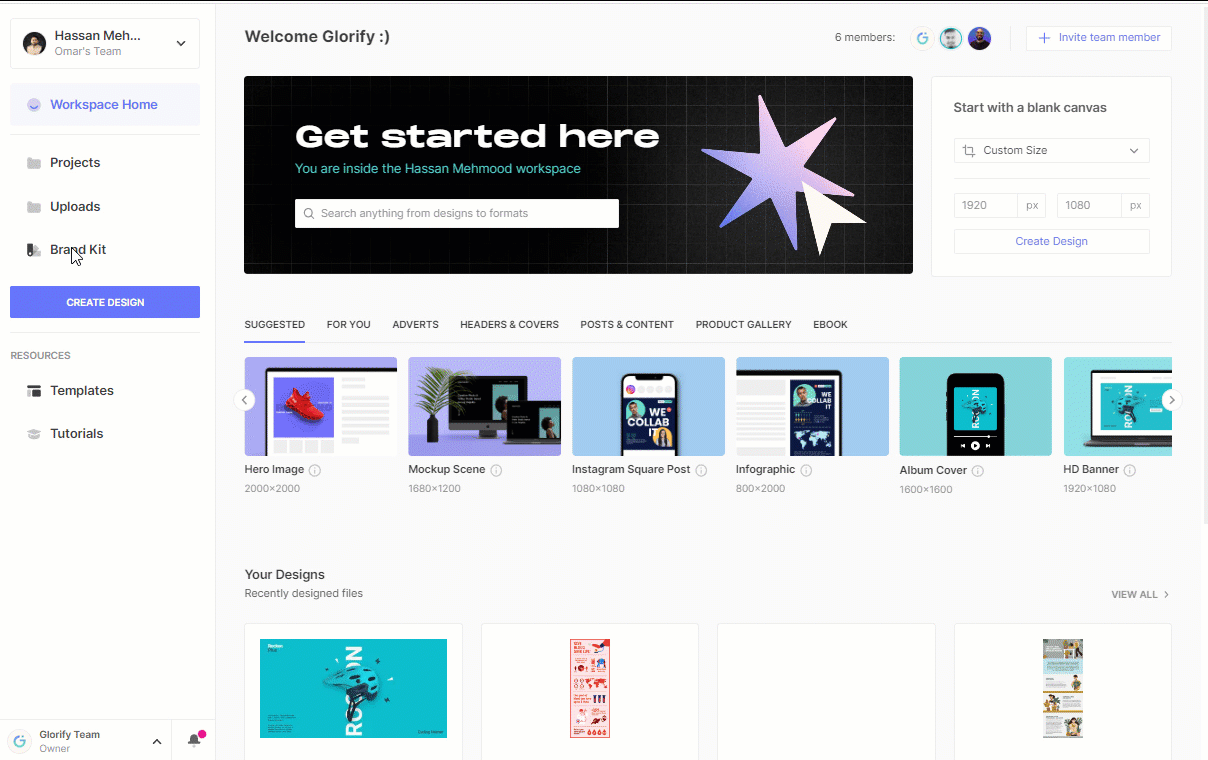1208x760 pixels.
Task: Click the Invite team member button
Action: (1098, 38)
